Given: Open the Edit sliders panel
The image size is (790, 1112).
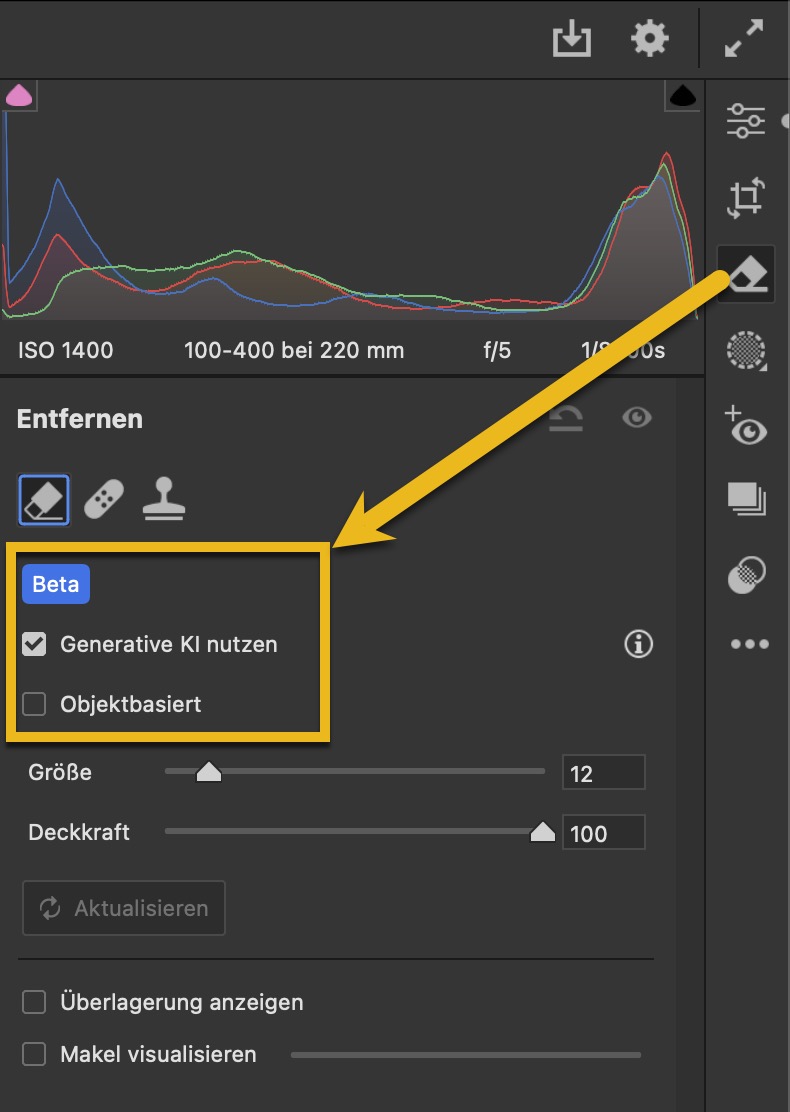Looking at the screenshot, I should (x=746, y=120).
